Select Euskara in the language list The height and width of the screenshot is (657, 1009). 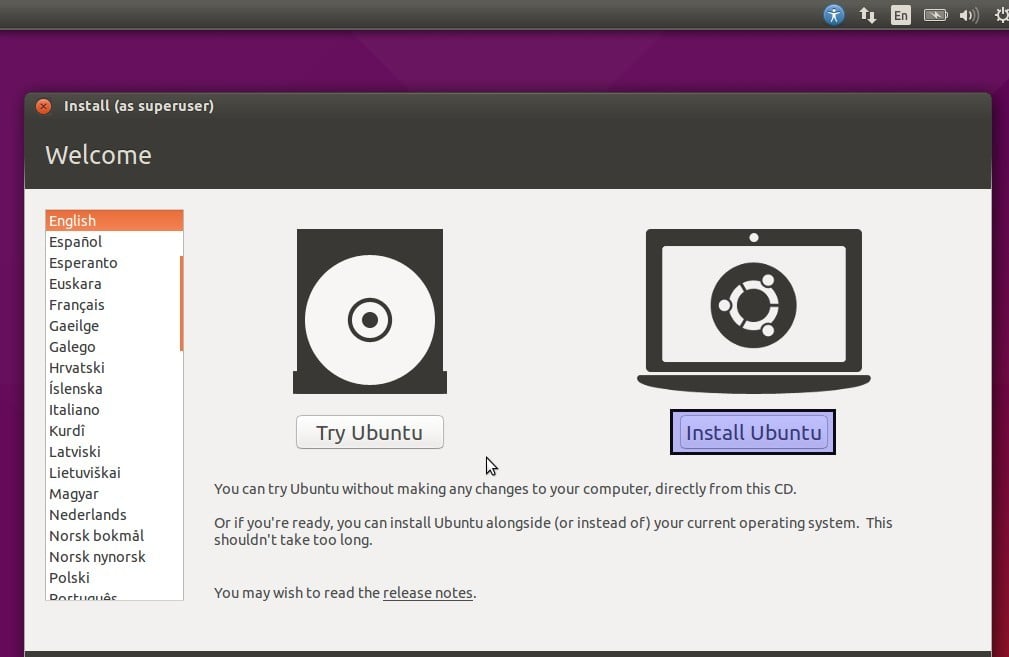point(115,284)
